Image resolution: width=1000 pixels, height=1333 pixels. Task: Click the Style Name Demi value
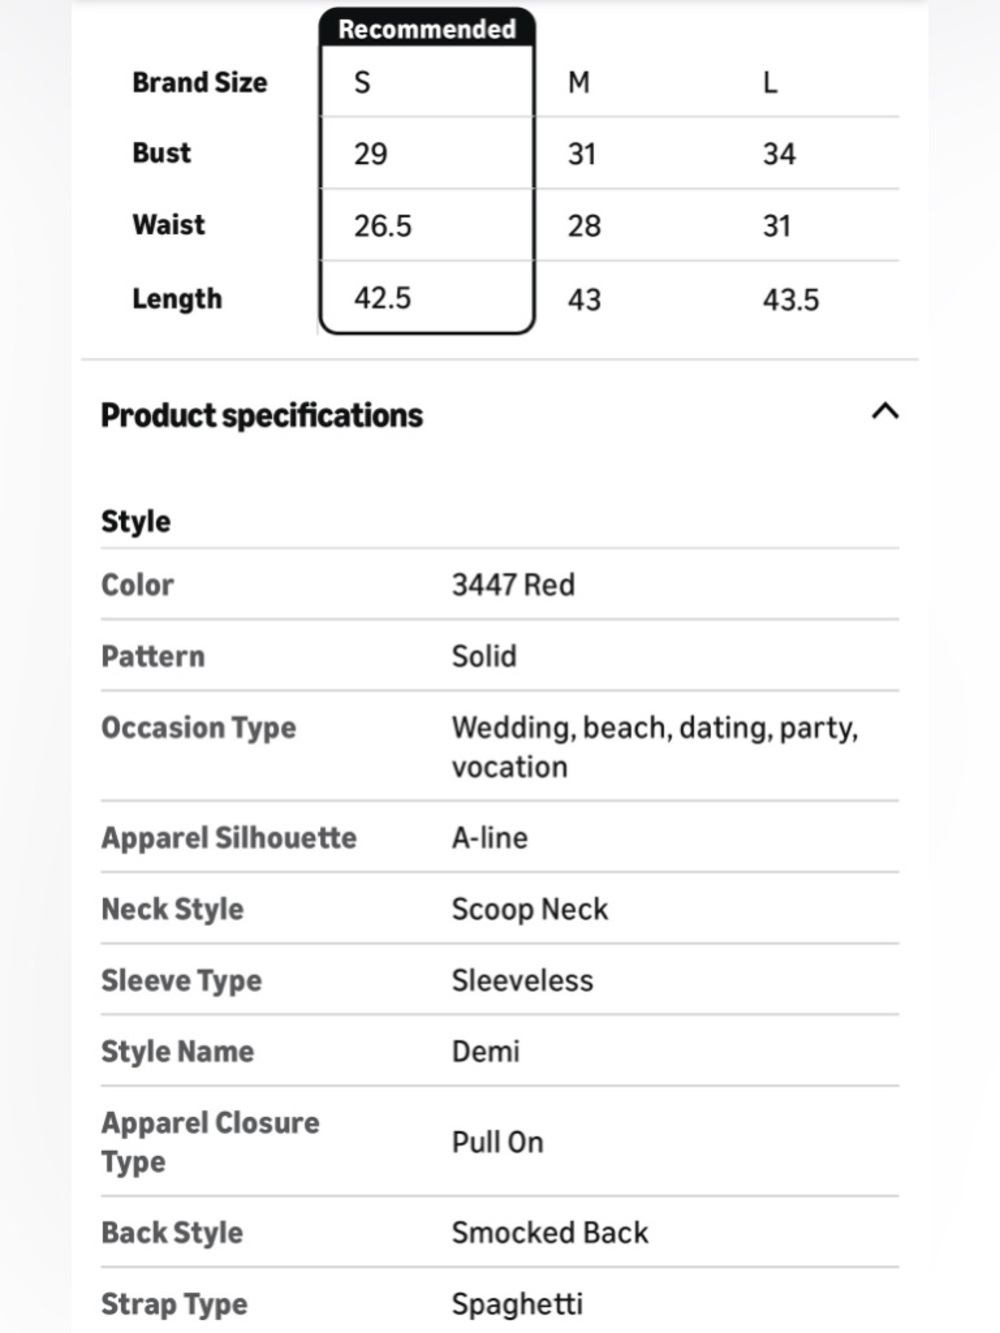point(486,1051)
